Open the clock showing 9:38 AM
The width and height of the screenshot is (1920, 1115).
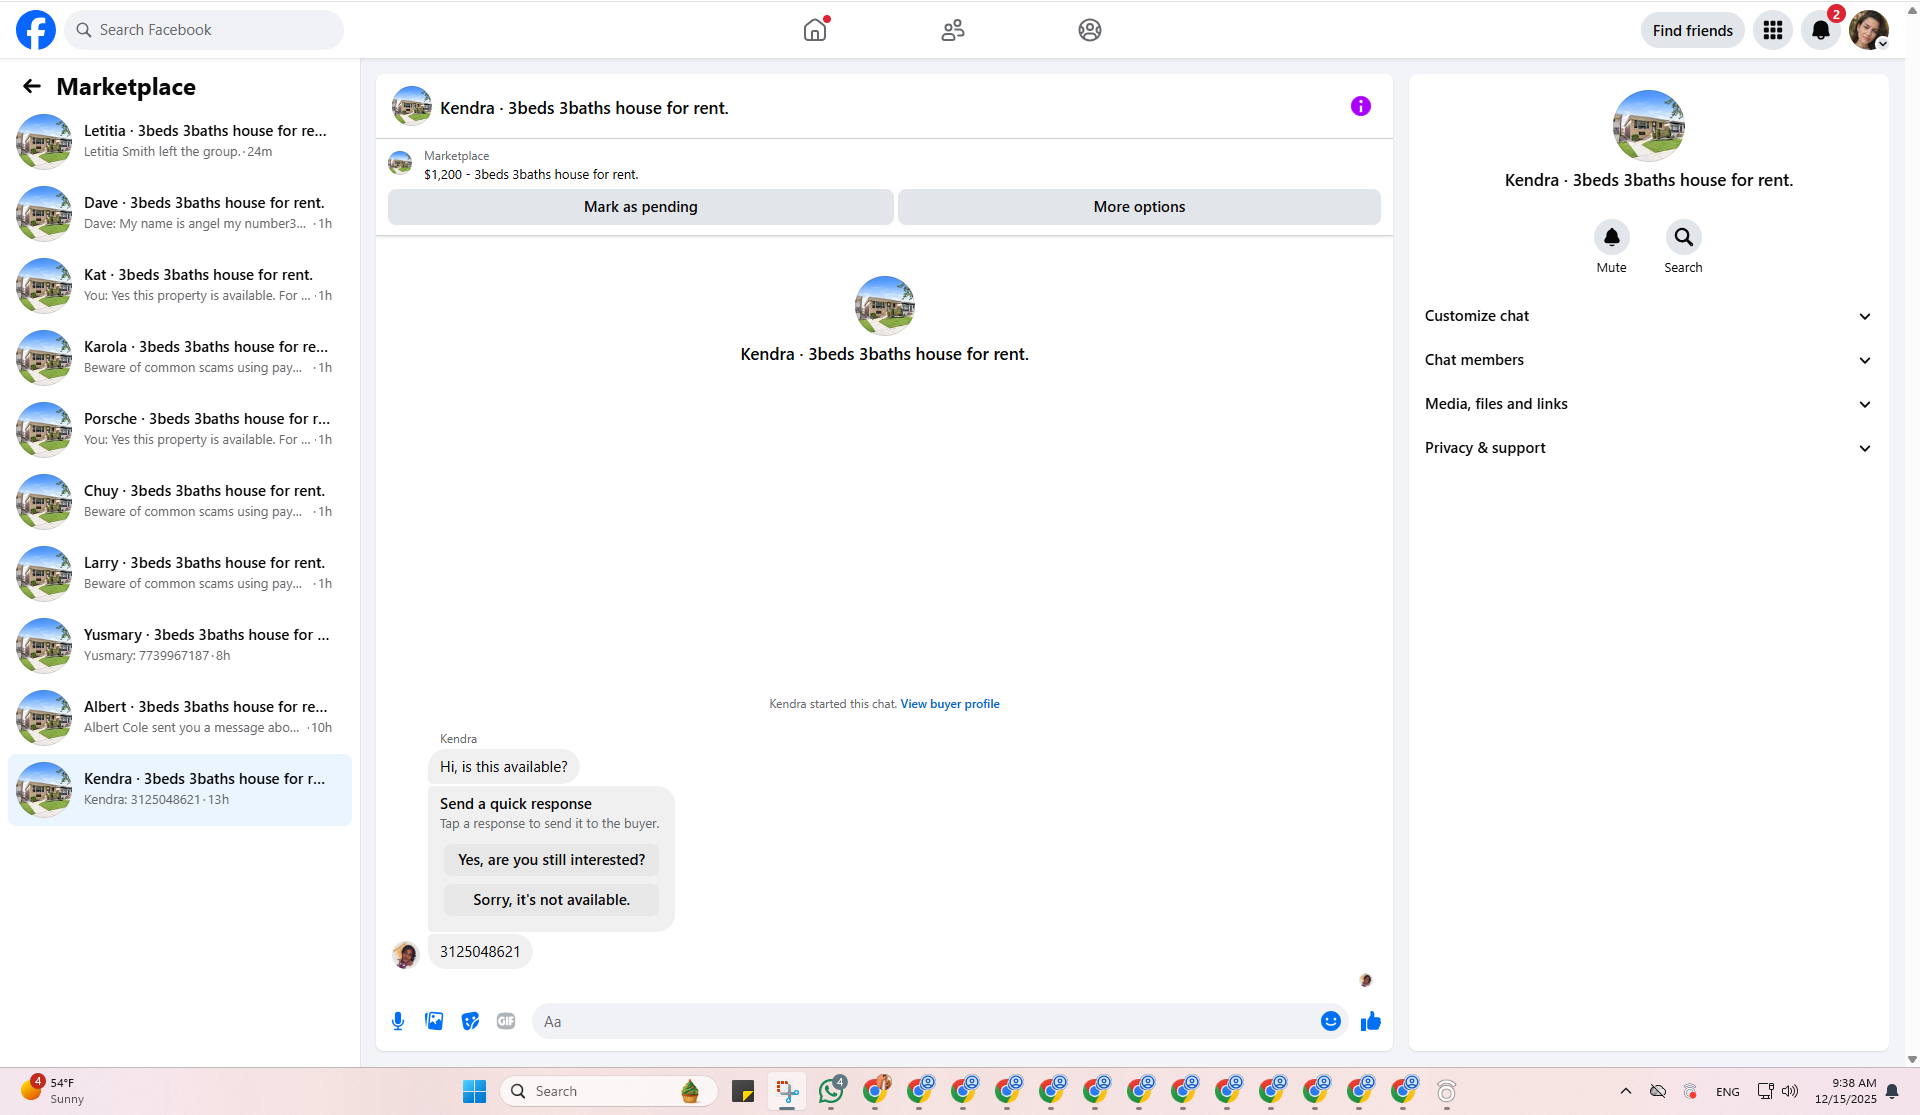point(1845,1091)
